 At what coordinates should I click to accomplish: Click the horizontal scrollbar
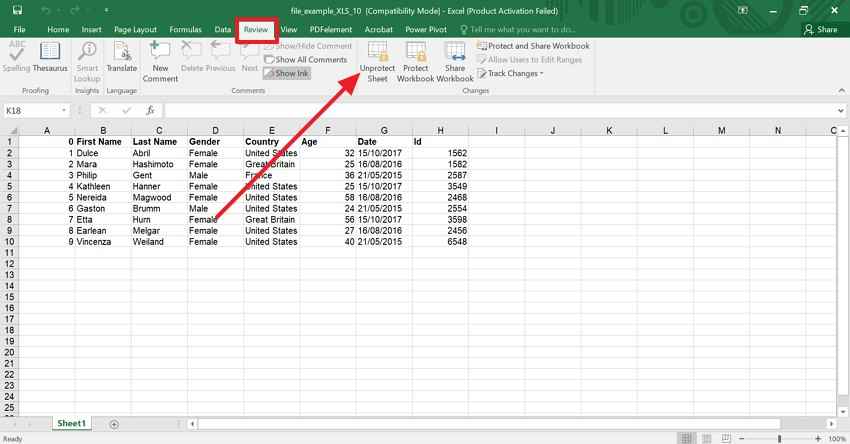pos(489,424)
